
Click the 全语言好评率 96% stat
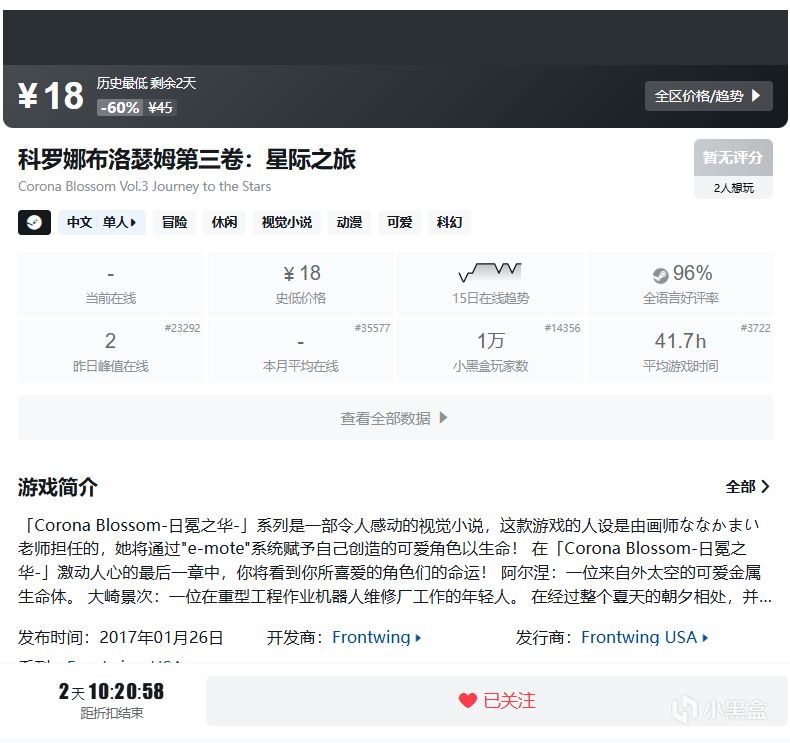point(681,285)
